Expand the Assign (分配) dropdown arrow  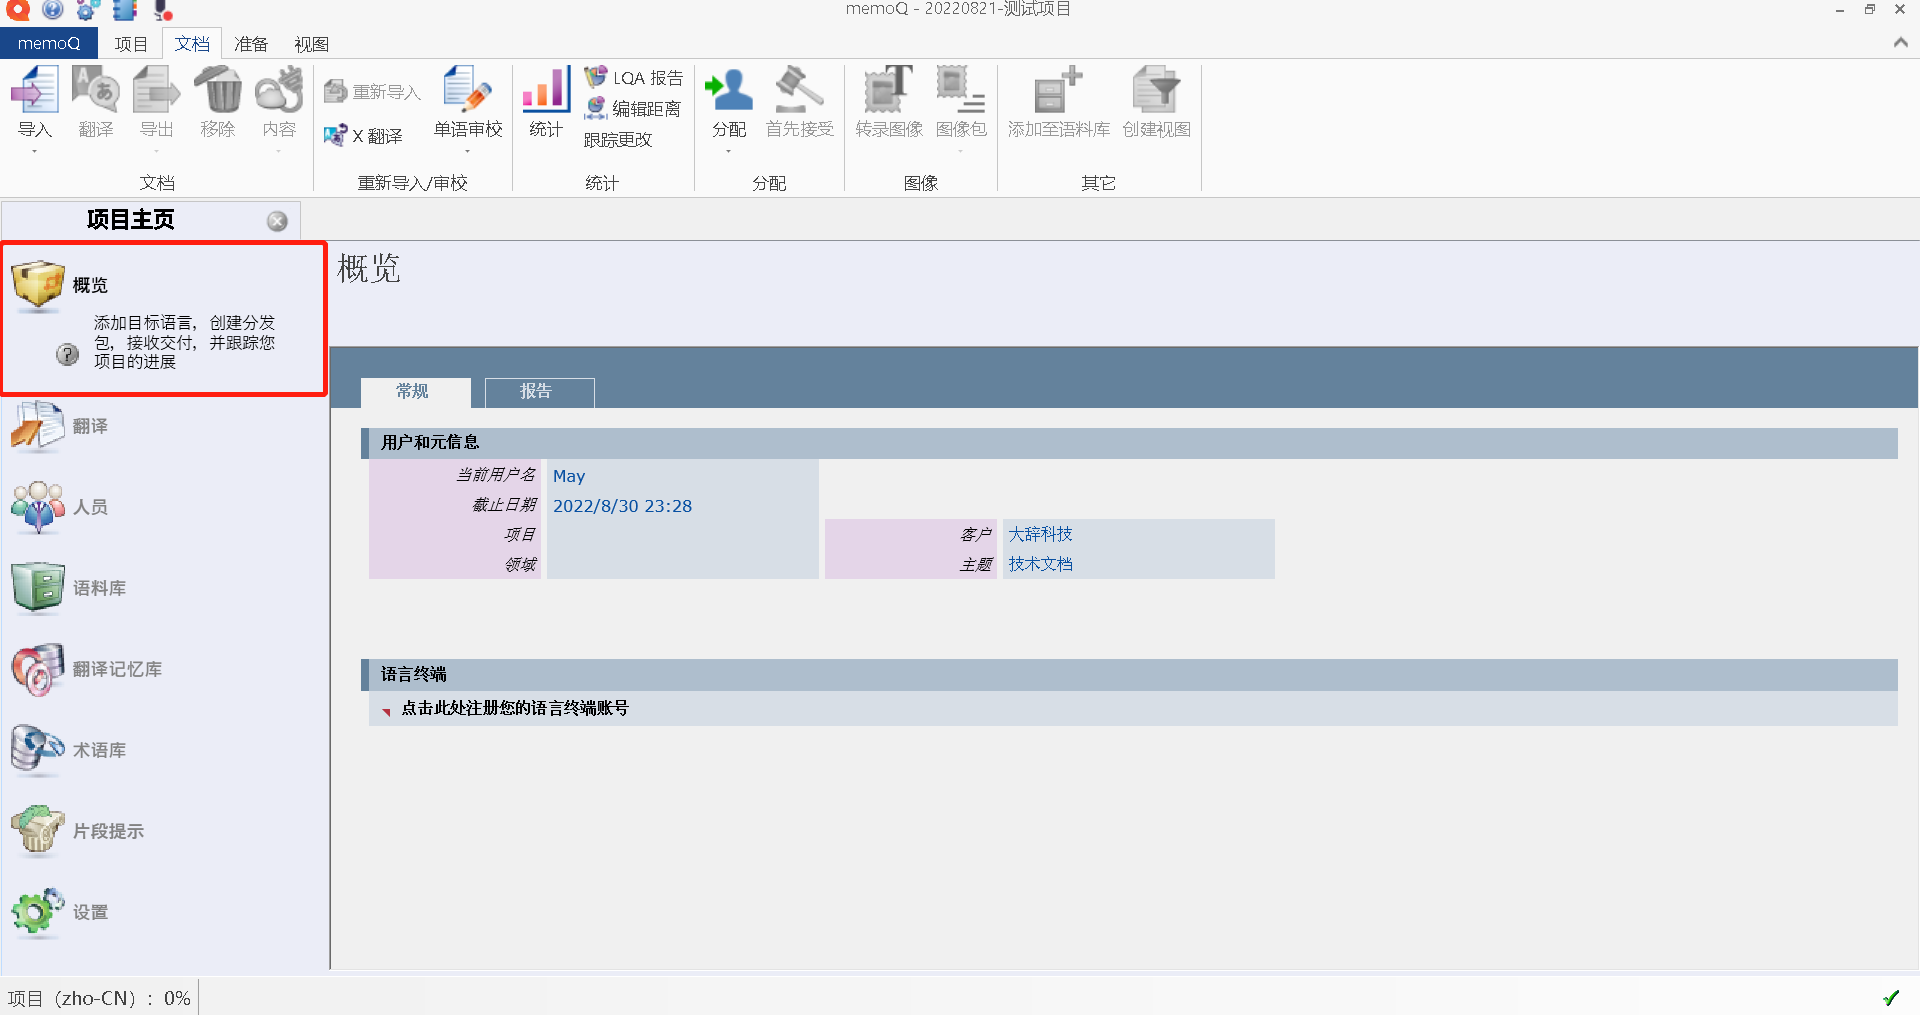point(729,151)
